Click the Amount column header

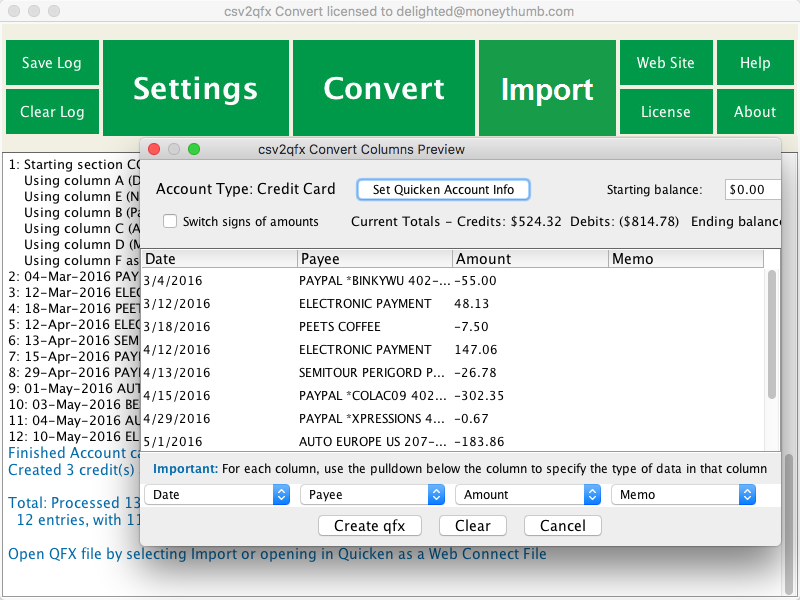[531, 259]
